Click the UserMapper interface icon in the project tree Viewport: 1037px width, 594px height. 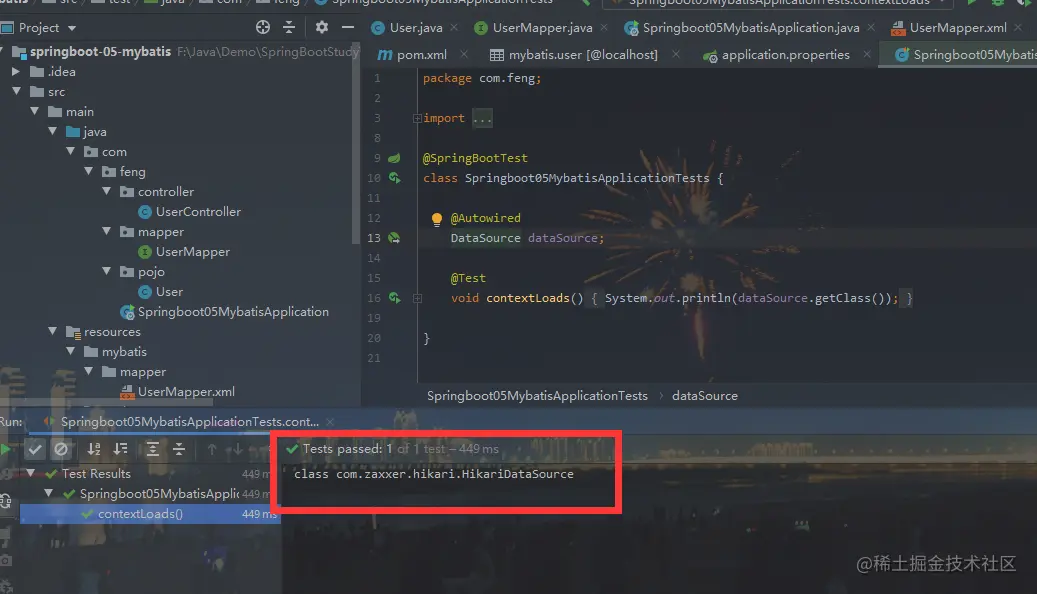145,252
